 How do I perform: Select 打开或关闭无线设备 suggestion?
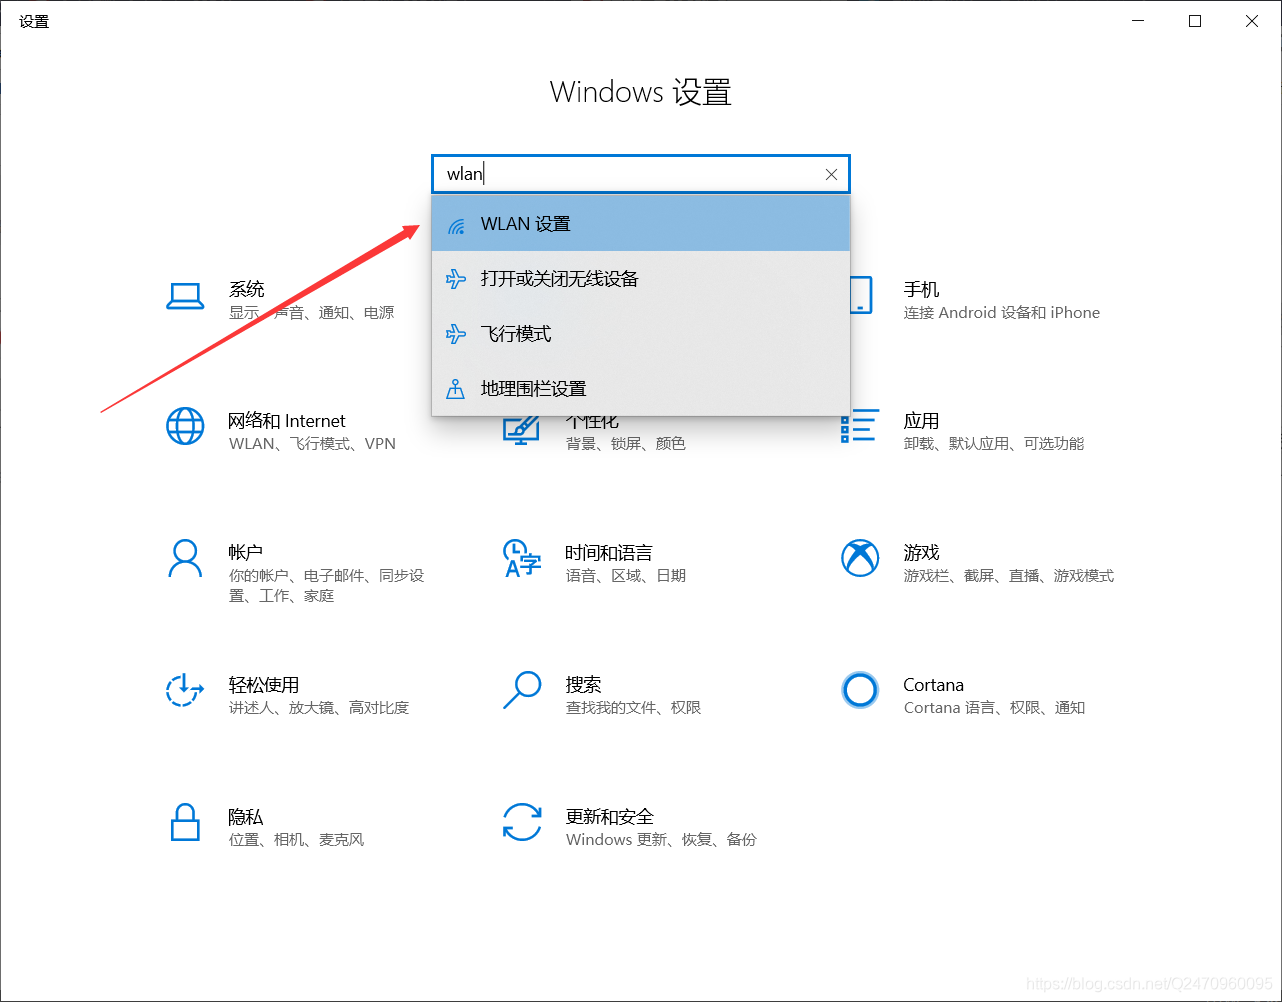coord(641,279)
